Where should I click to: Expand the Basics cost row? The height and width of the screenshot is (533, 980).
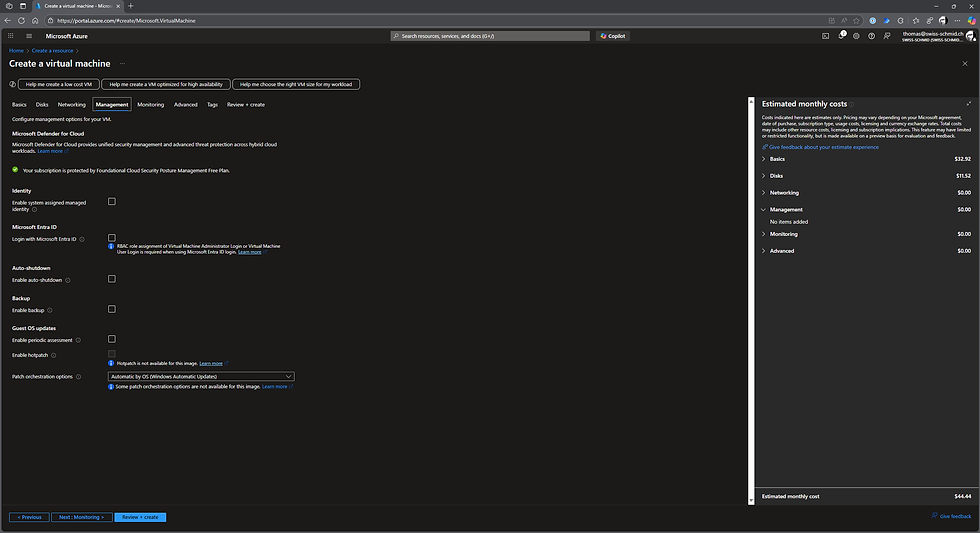(x=866, y=159)
